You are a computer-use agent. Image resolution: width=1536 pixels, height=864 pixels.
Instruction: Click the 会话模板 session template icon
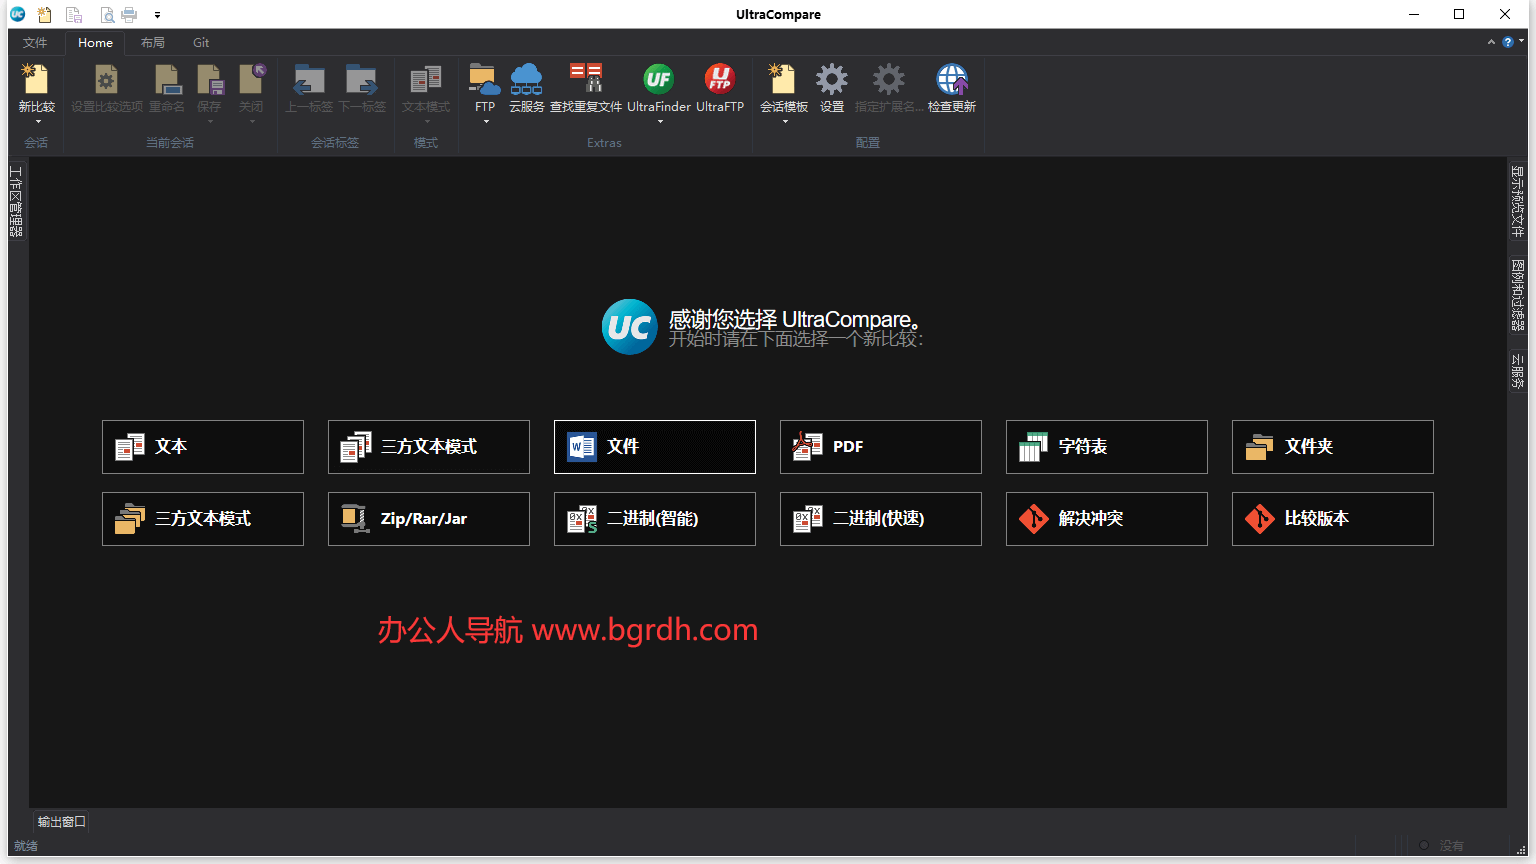coord(783,80)
